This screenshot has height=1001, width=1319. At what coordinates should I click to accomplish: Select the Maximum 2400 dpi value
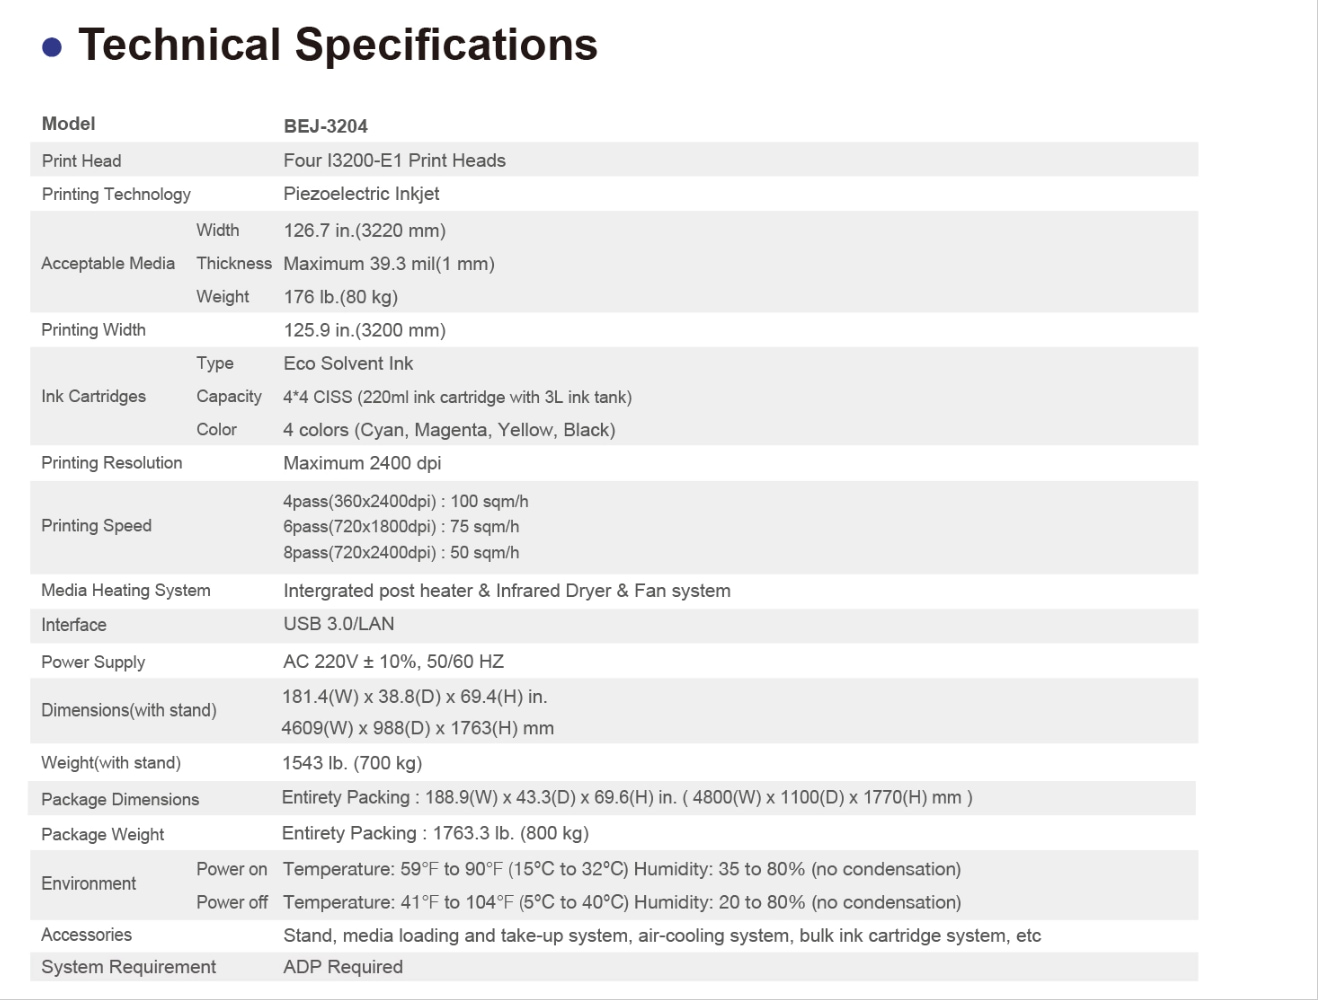(x=362, y=463)
